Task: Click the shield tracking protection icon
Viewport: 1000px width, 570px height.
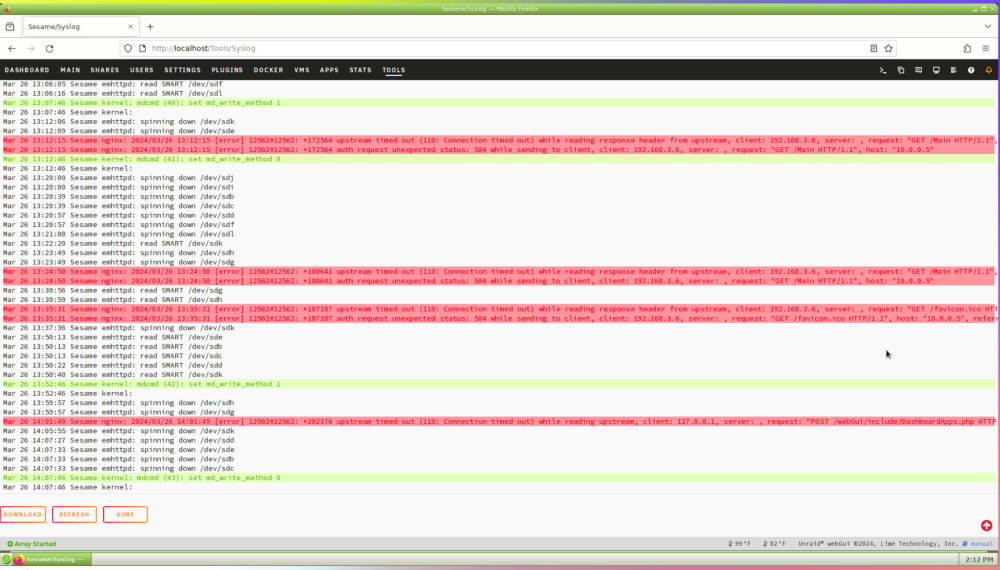Action: coord(128,48)
